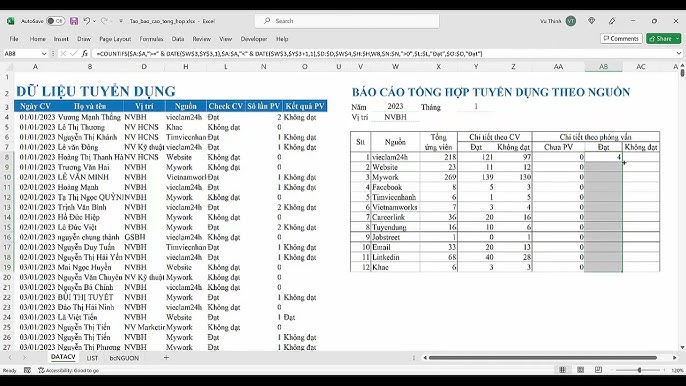
Task: Switch to the Data ribbon tab
Action: [178, 39]
